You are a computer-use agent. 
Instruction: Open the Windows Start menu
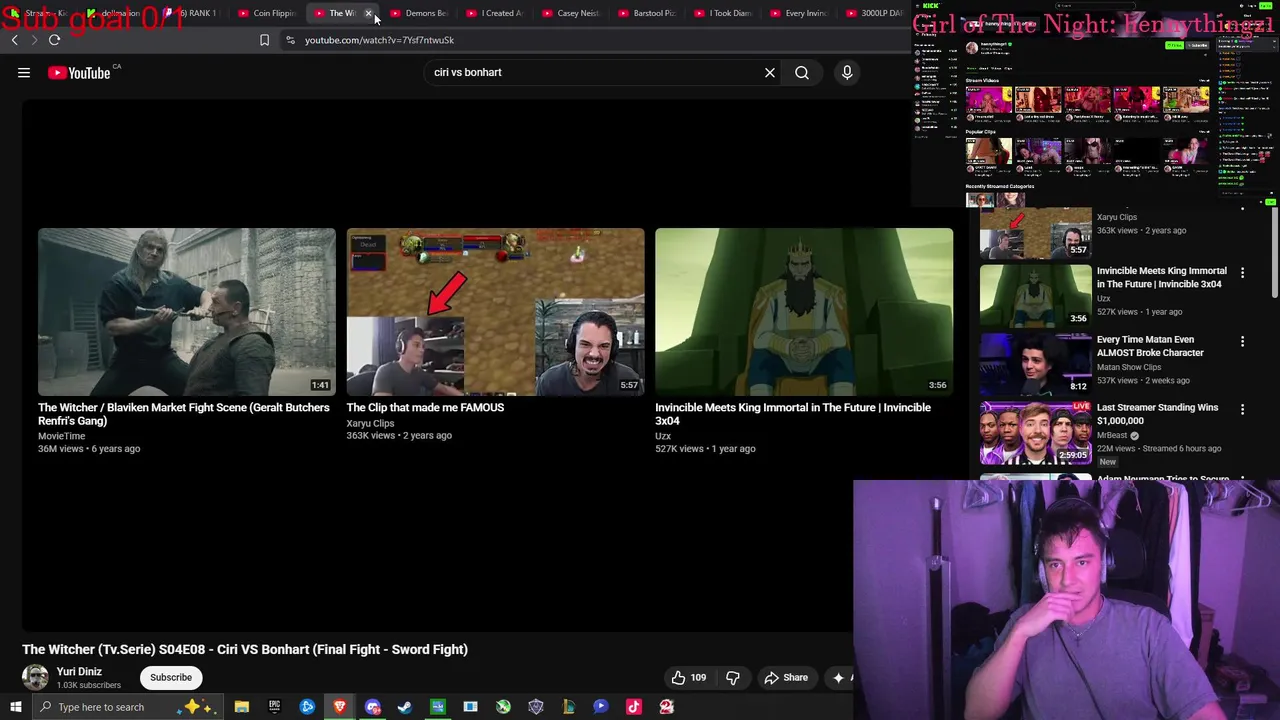click(15, 707)
